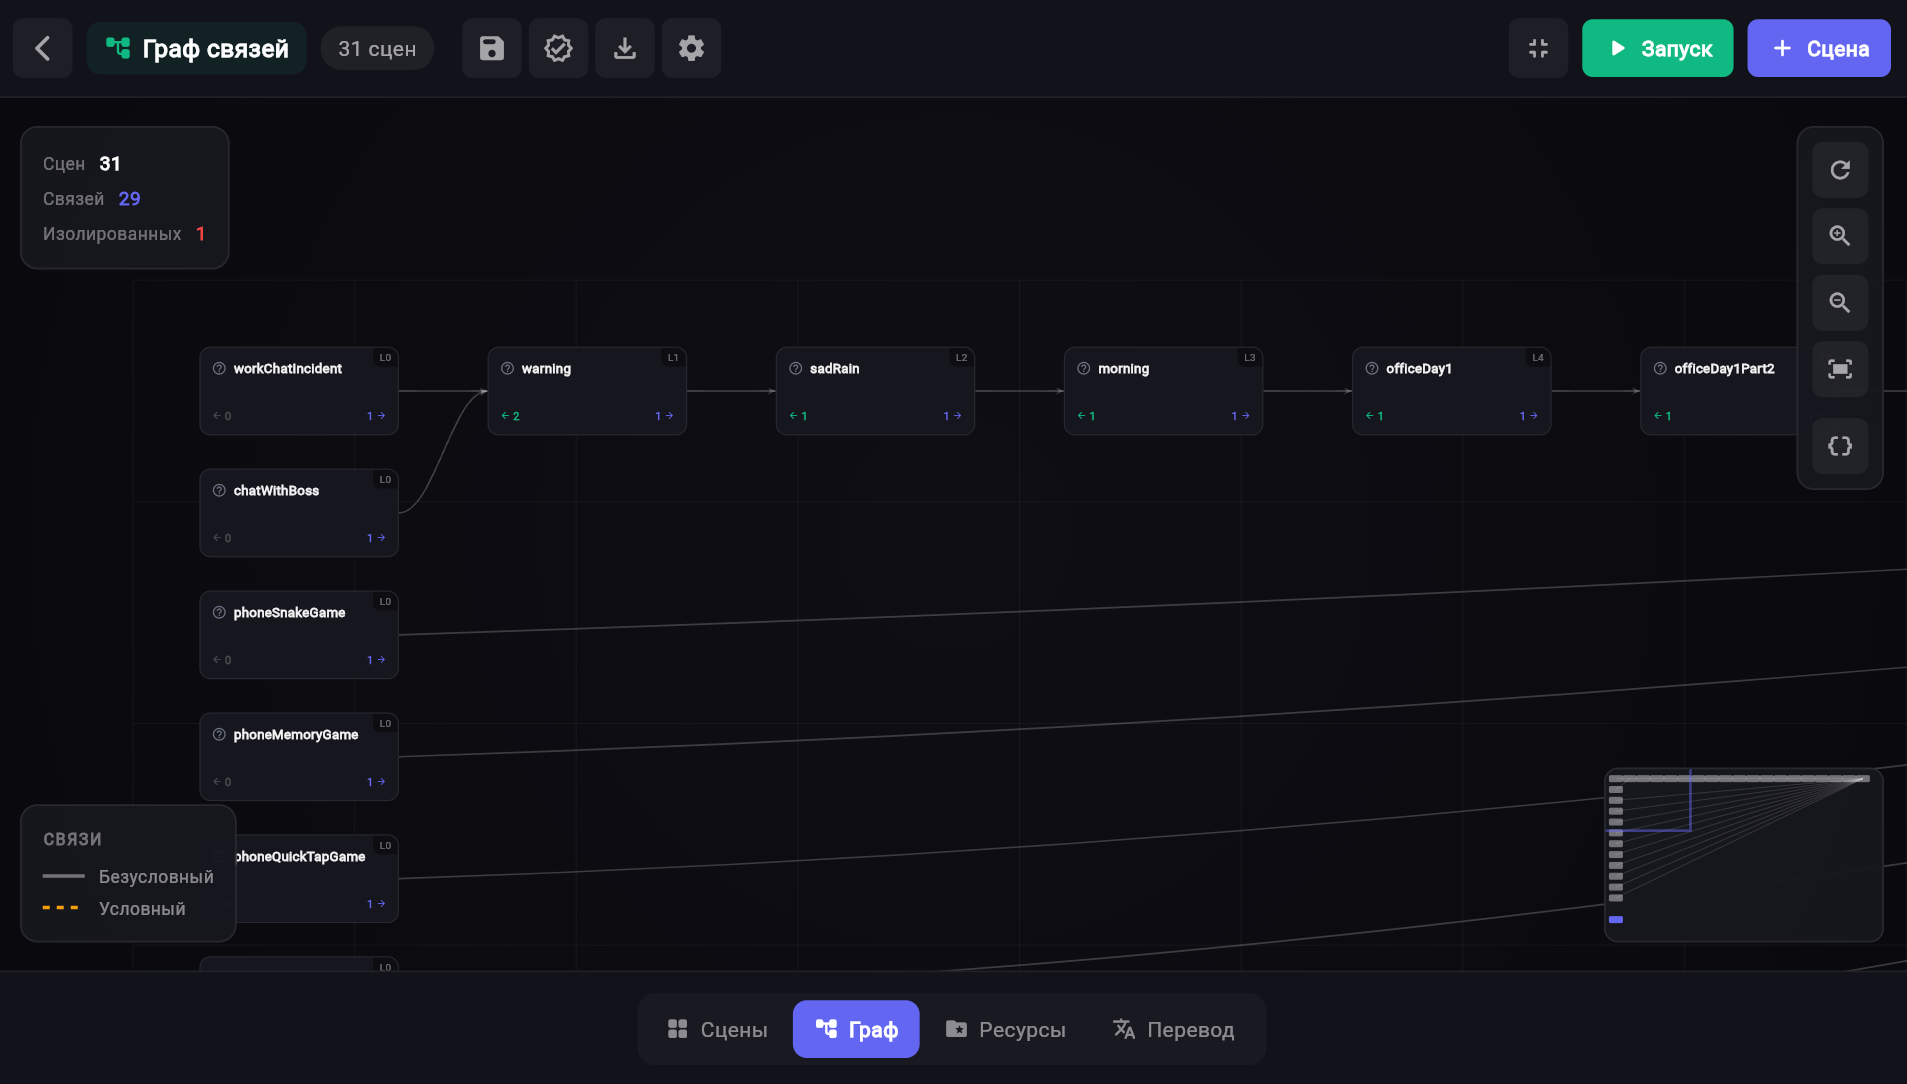The width and height of the screenshot is (1907, 1084).
Task: Click the validation checkmark badge icon
Action: click(558, 48)
